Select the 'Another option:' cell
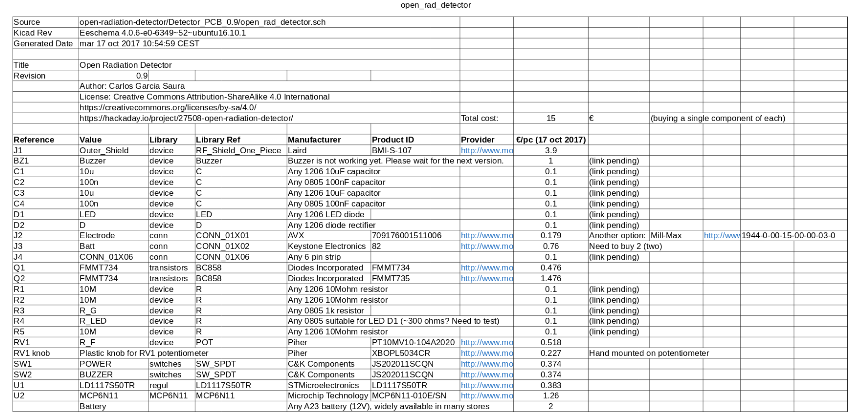 point(619,235)
